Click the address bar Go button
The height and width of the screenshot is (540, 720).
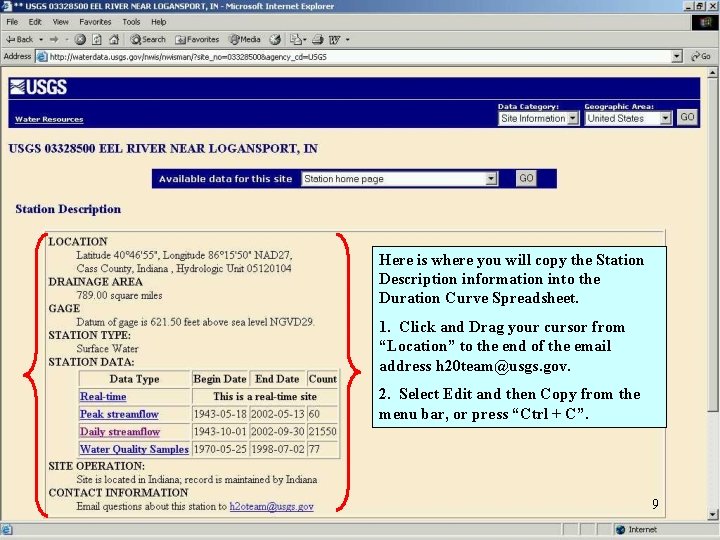click(x=701, y=56)
